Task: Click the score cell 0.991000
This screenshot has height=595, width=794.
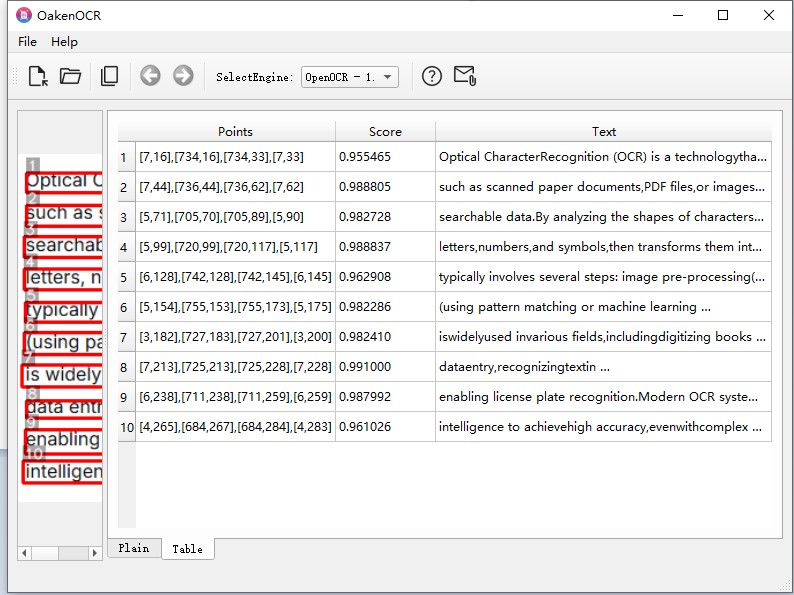Action: point(385,367)
